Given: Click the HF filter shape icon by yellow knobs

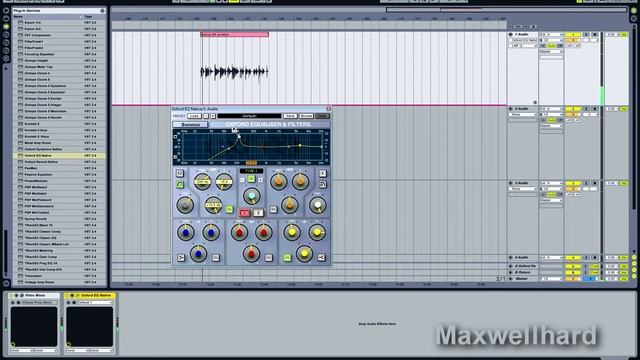Looking at the screenshot, I should (x=322, y=257).
